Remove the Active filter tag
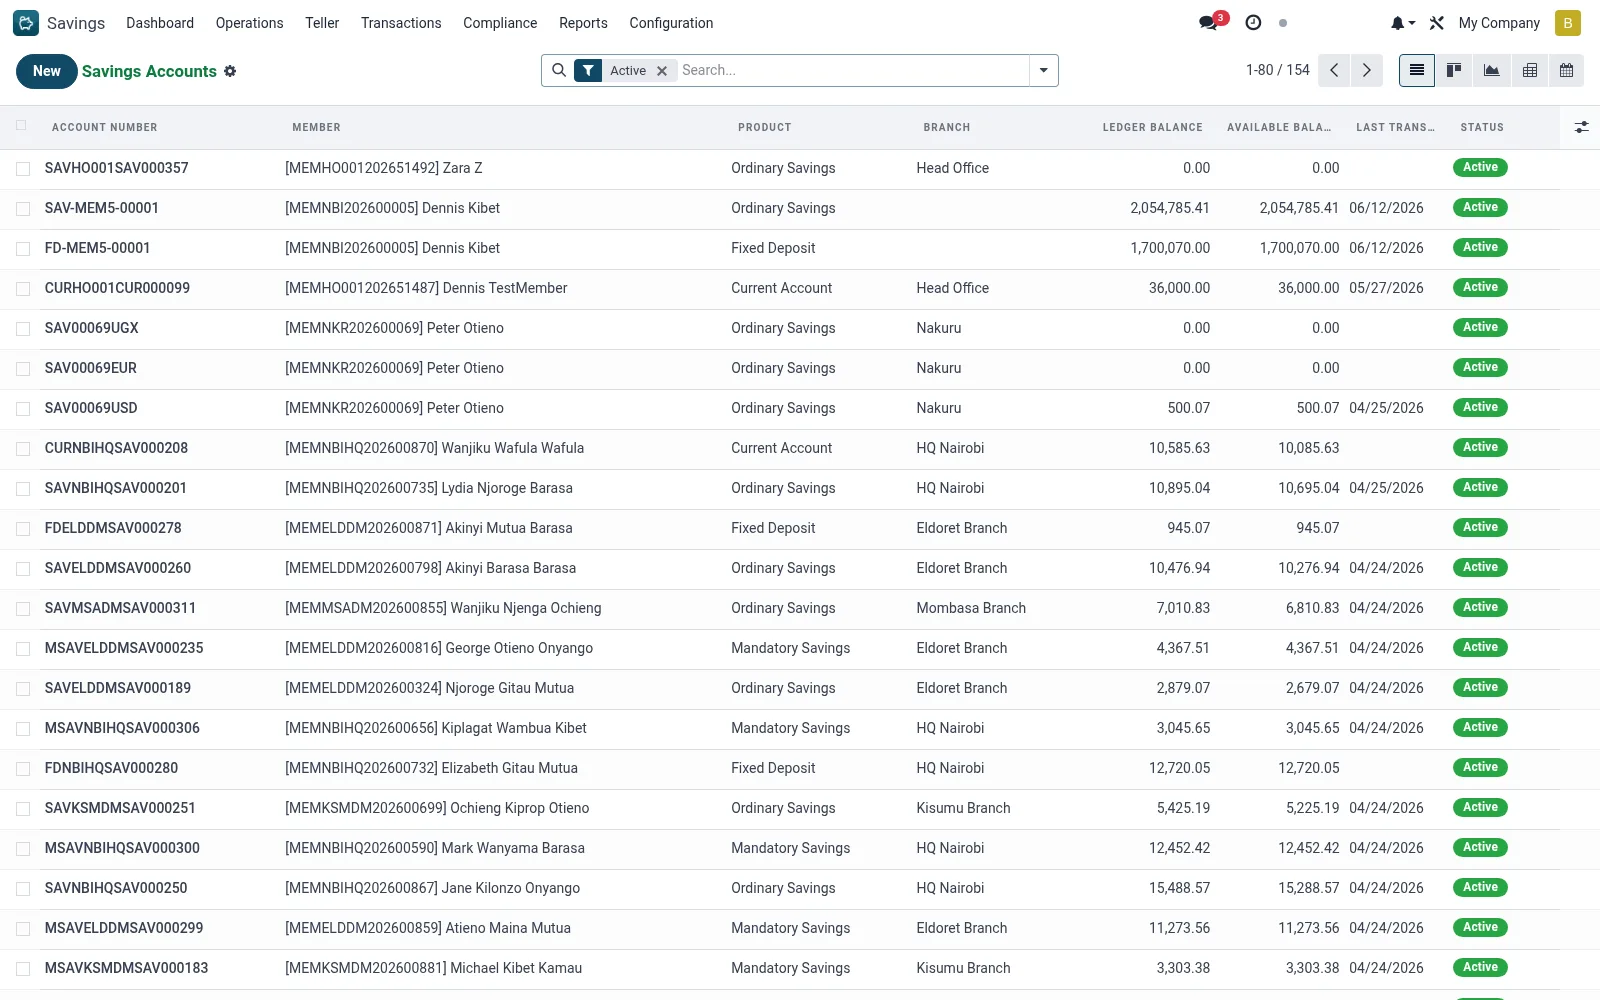Image resolution: width=1600 pixels, height=1000 pixels. [x=662, y=71]
